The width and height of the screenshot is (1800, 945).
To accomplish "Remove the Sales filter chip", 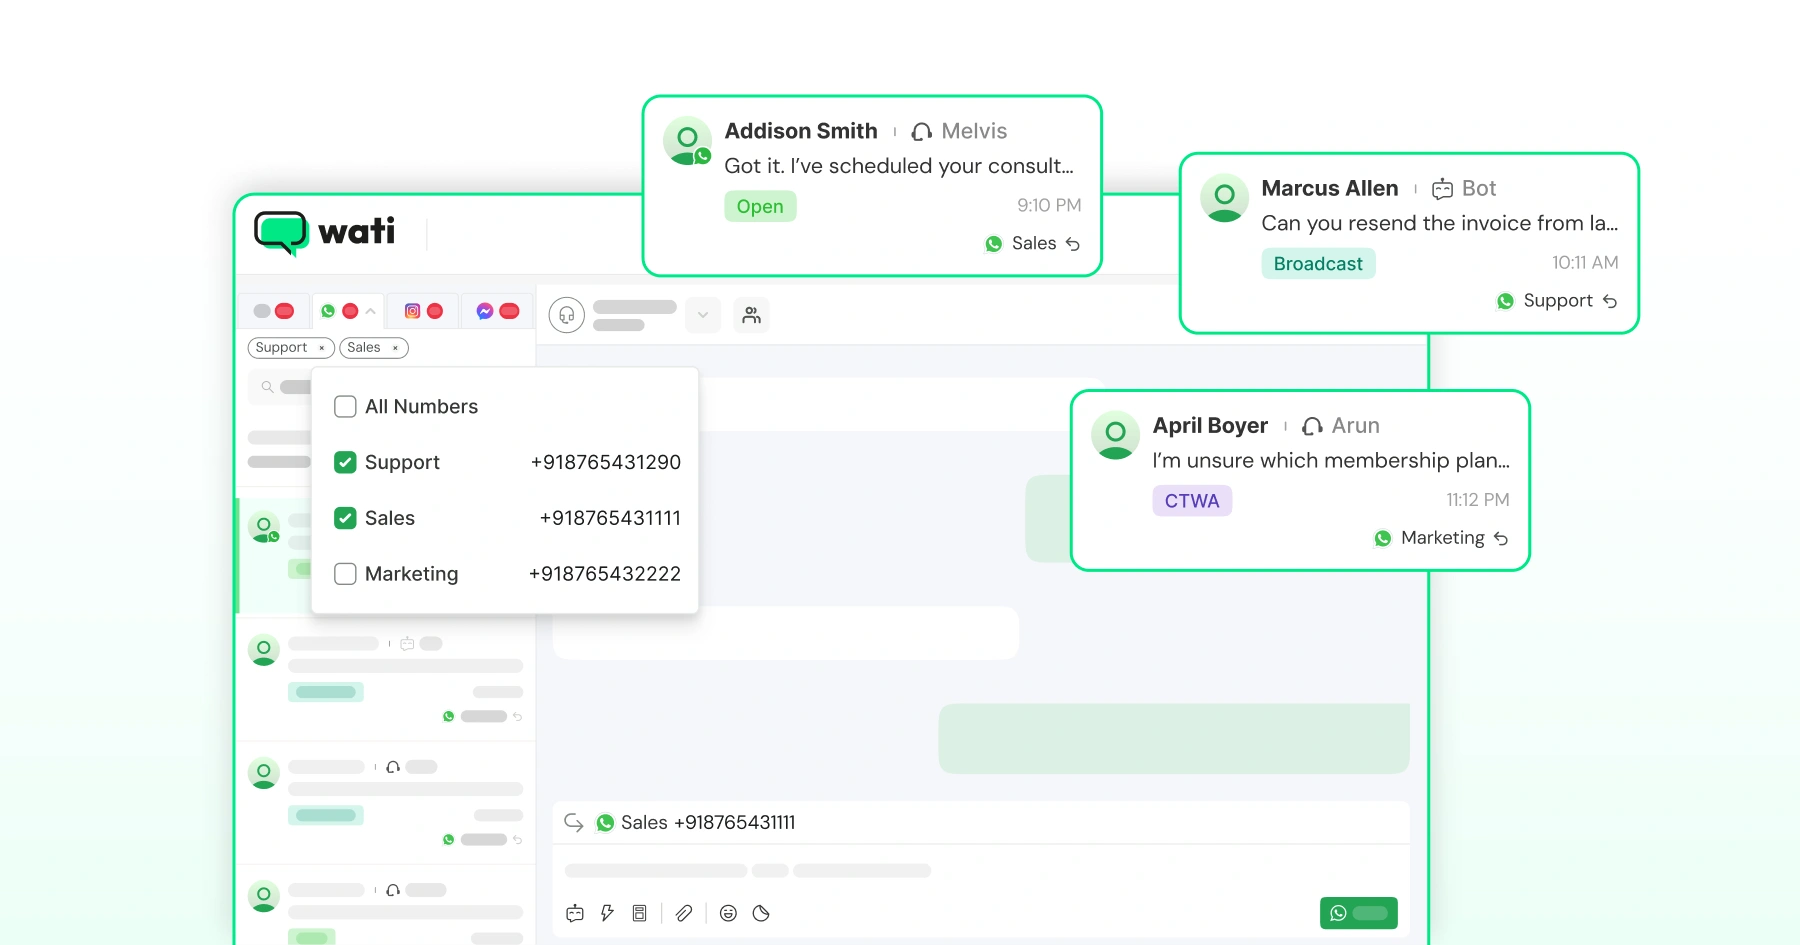I will click(395, 348).
